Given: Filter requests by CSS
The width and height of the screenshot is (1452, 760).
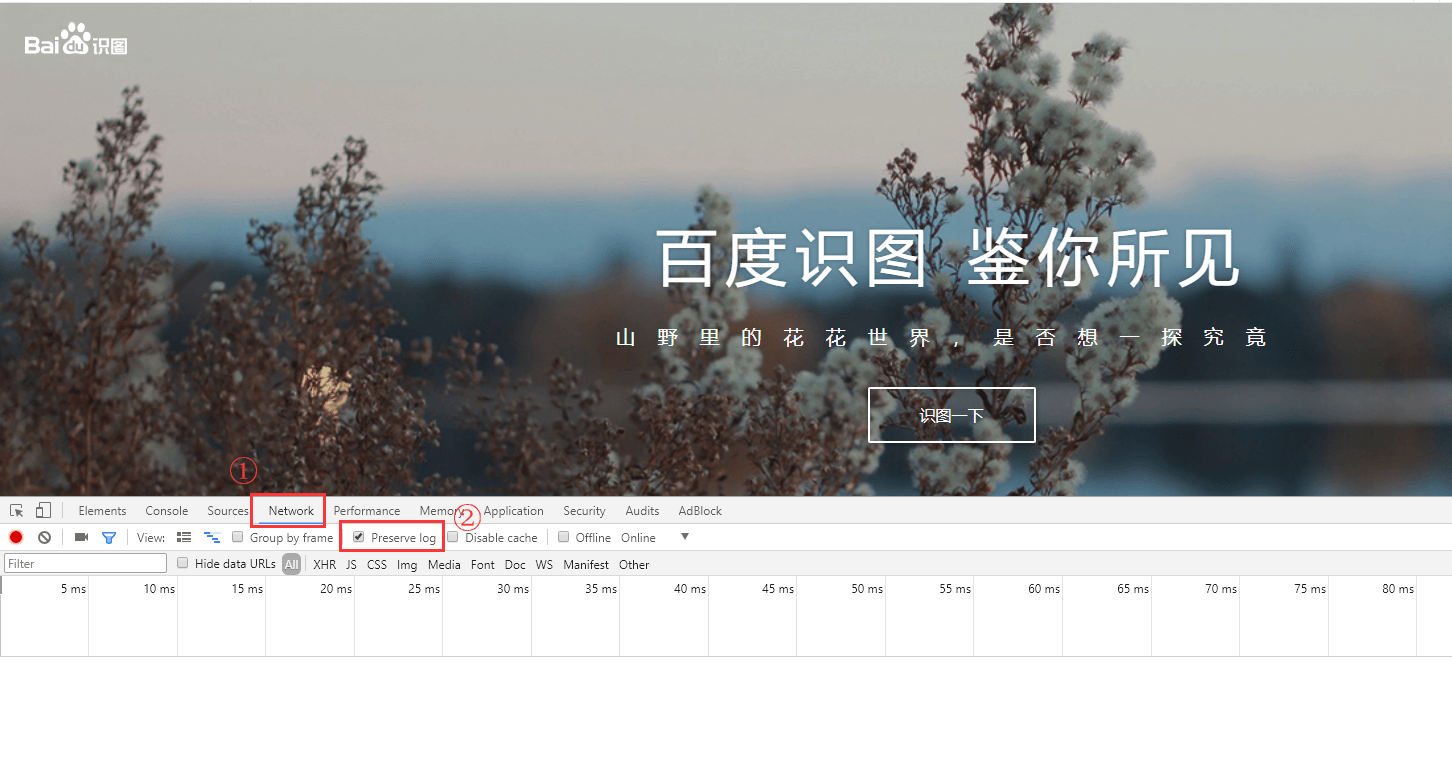Looking at the screenshot, I should point(377,565).
